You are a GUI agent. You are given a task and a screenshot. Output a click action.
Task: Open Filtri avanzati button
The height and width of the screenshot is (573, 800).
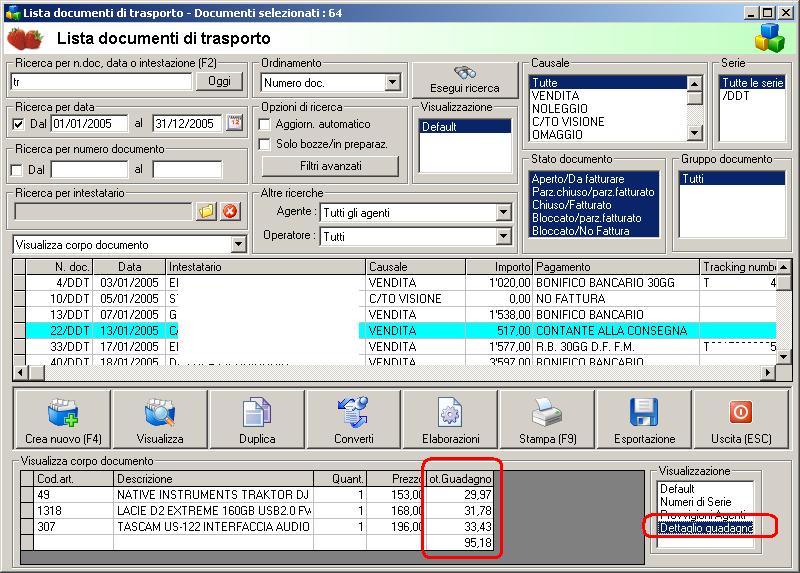click(x=330, y=166)
